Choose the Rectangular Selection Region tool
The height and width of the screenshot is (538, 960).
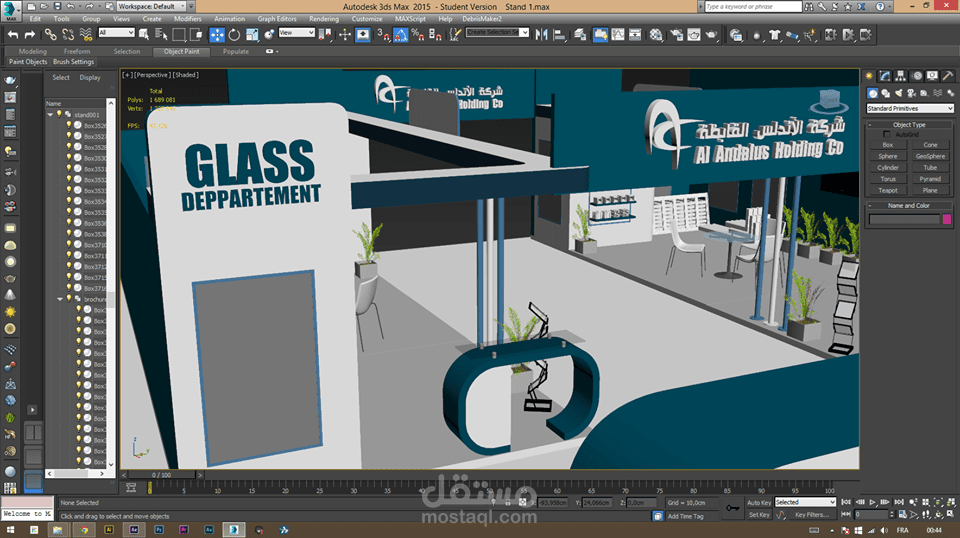(179, 35)
